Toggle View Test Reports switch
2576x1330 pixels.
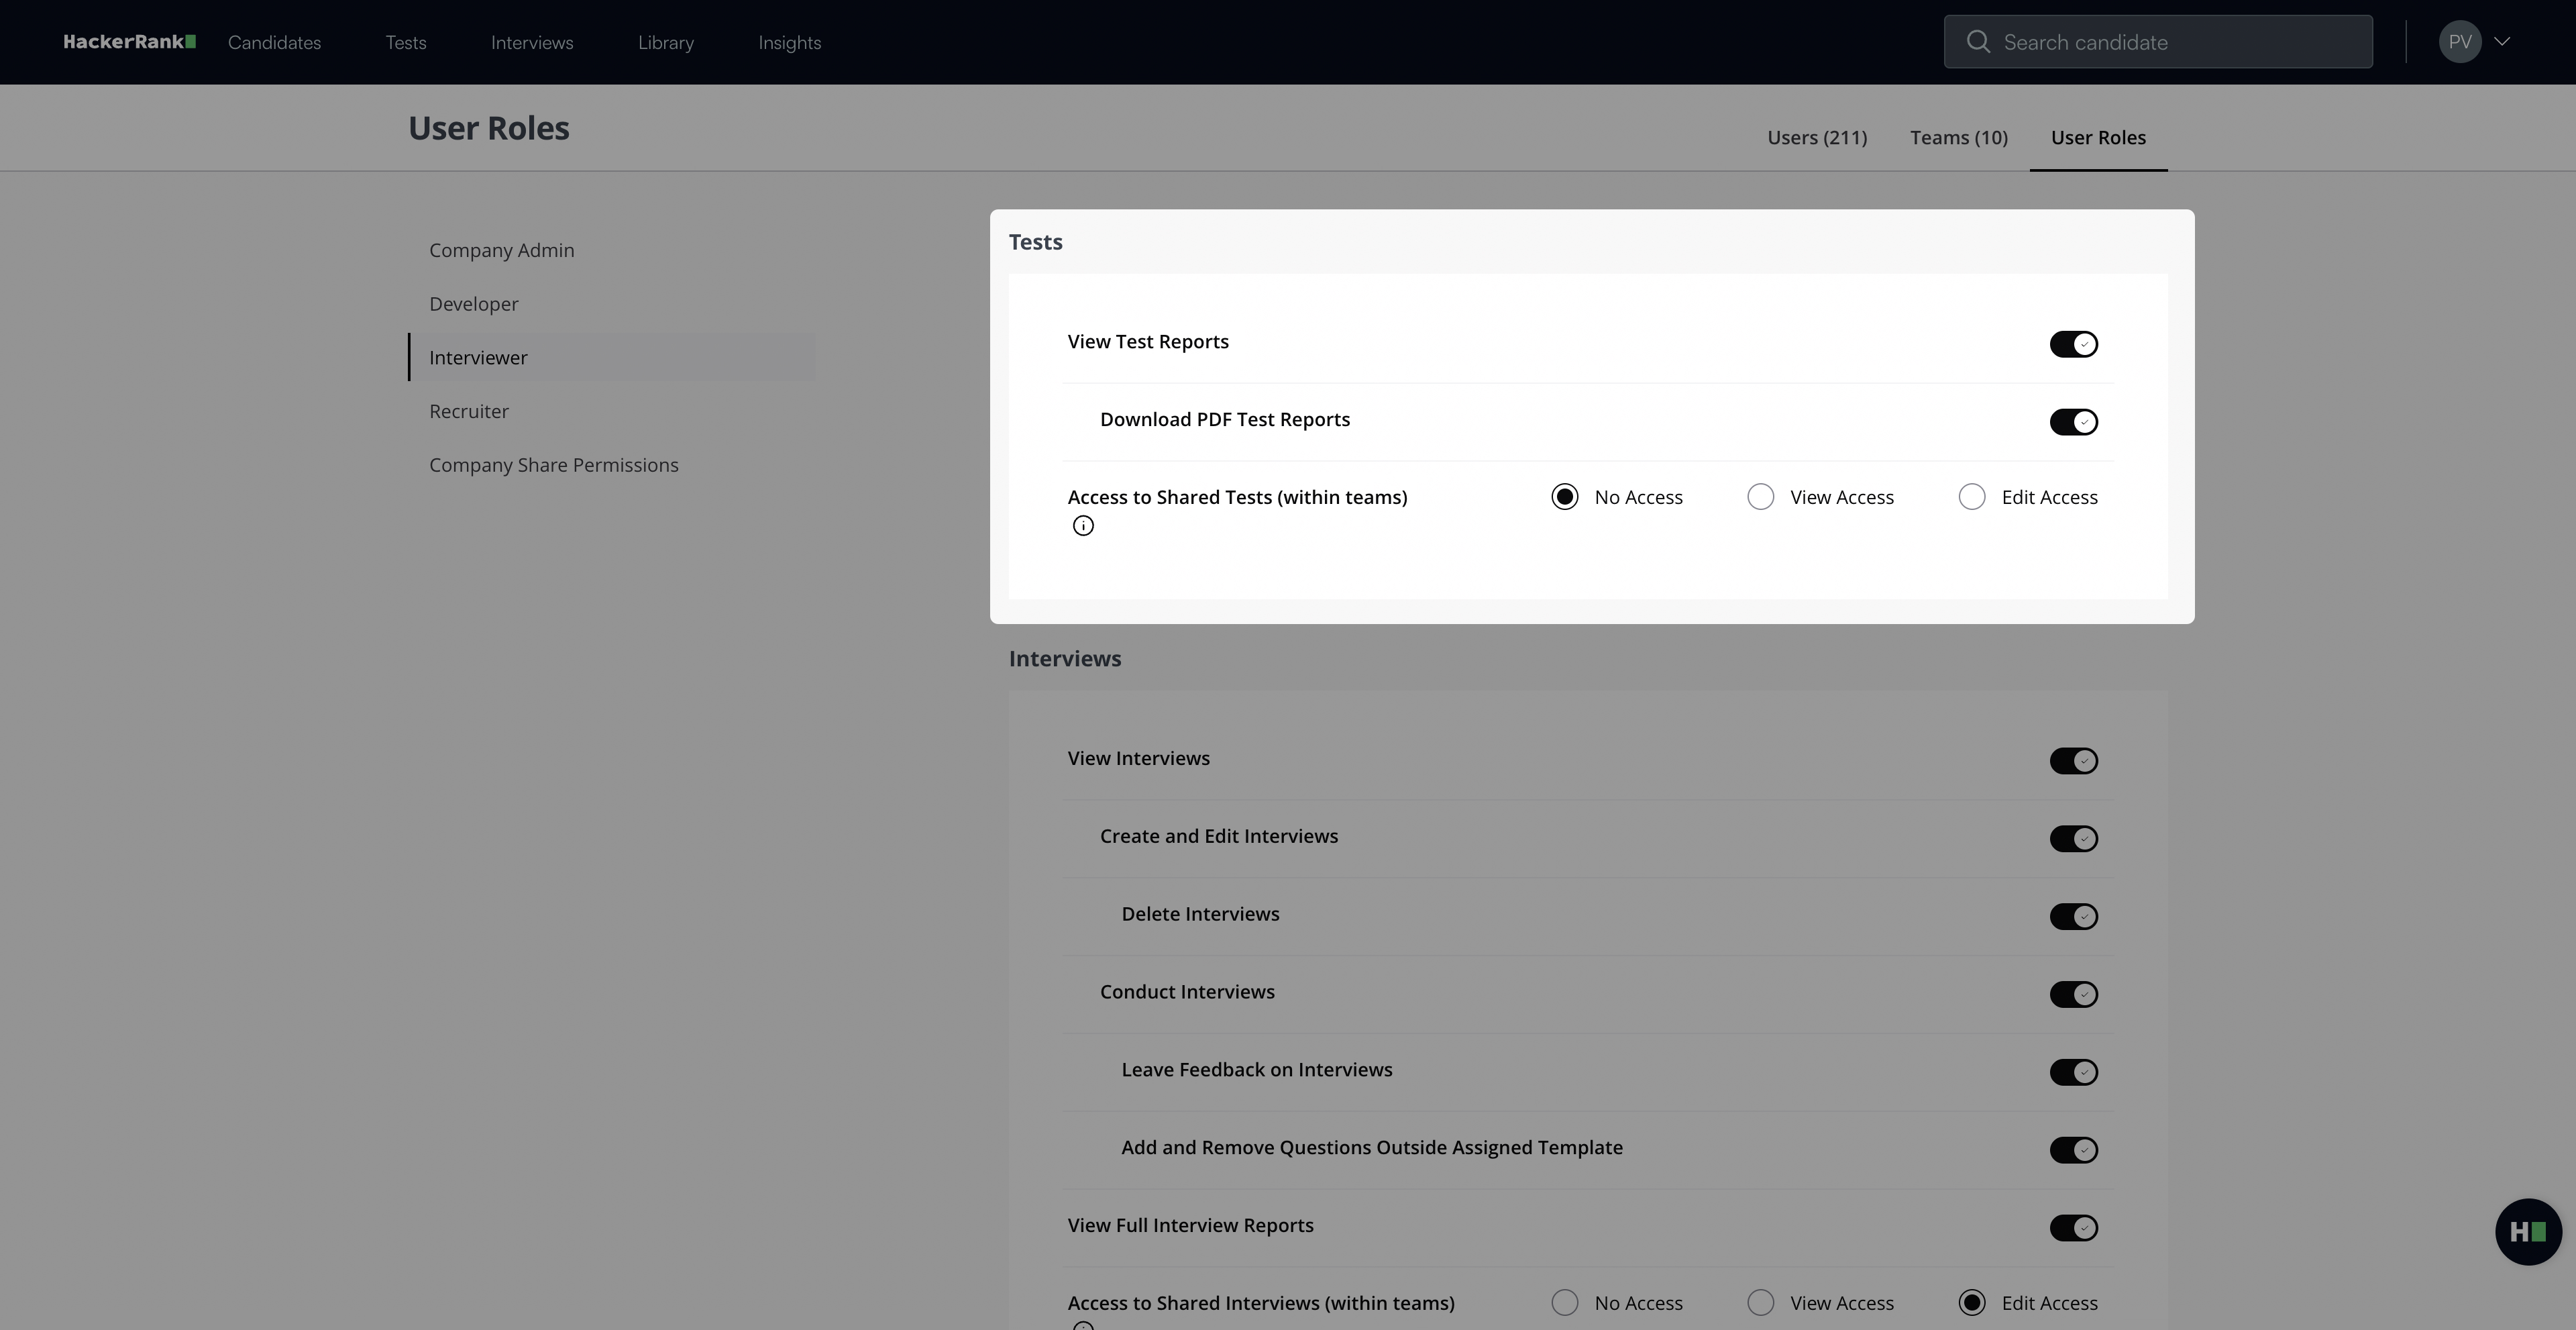click(x=2073, y=344)
